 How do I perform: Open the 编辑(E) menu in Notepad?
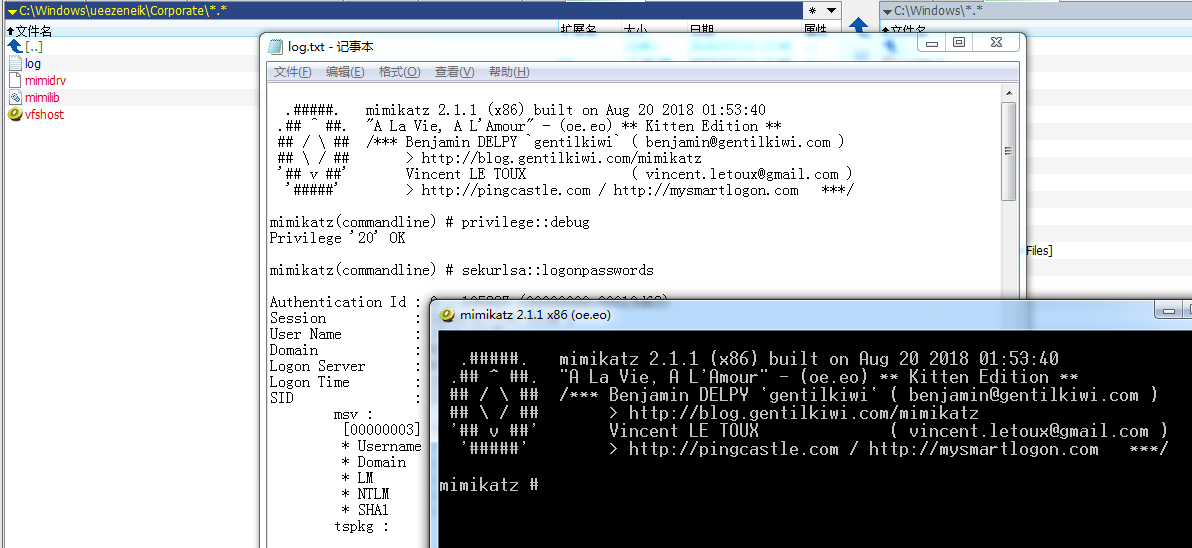click(345, 72)
